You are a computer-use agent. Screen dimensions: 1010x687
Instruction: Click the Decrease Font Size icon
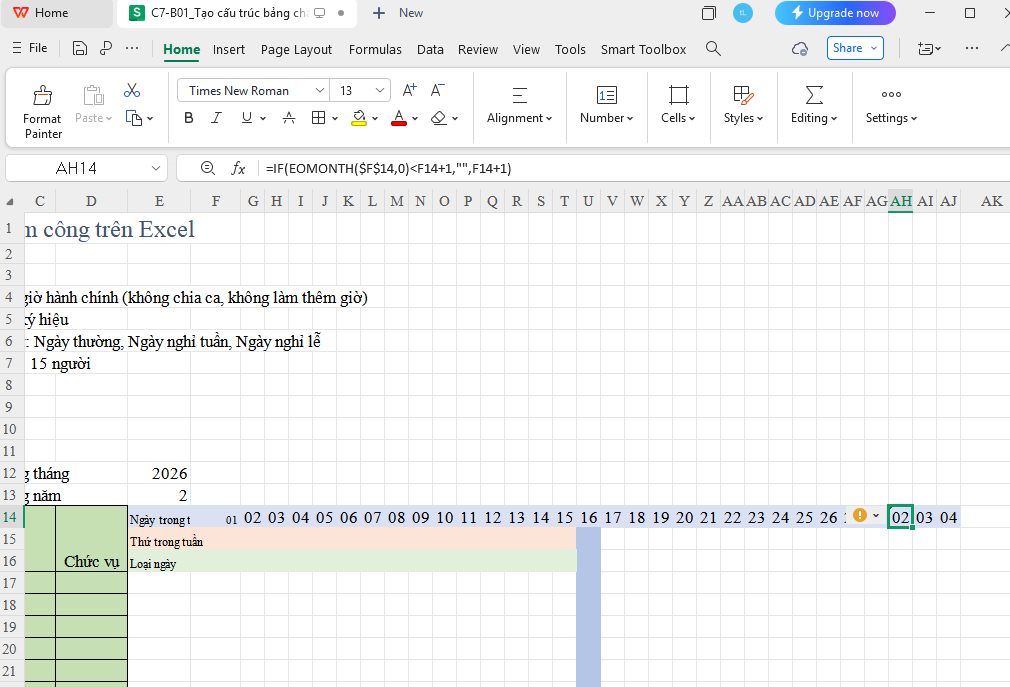(x=437, y=91)
